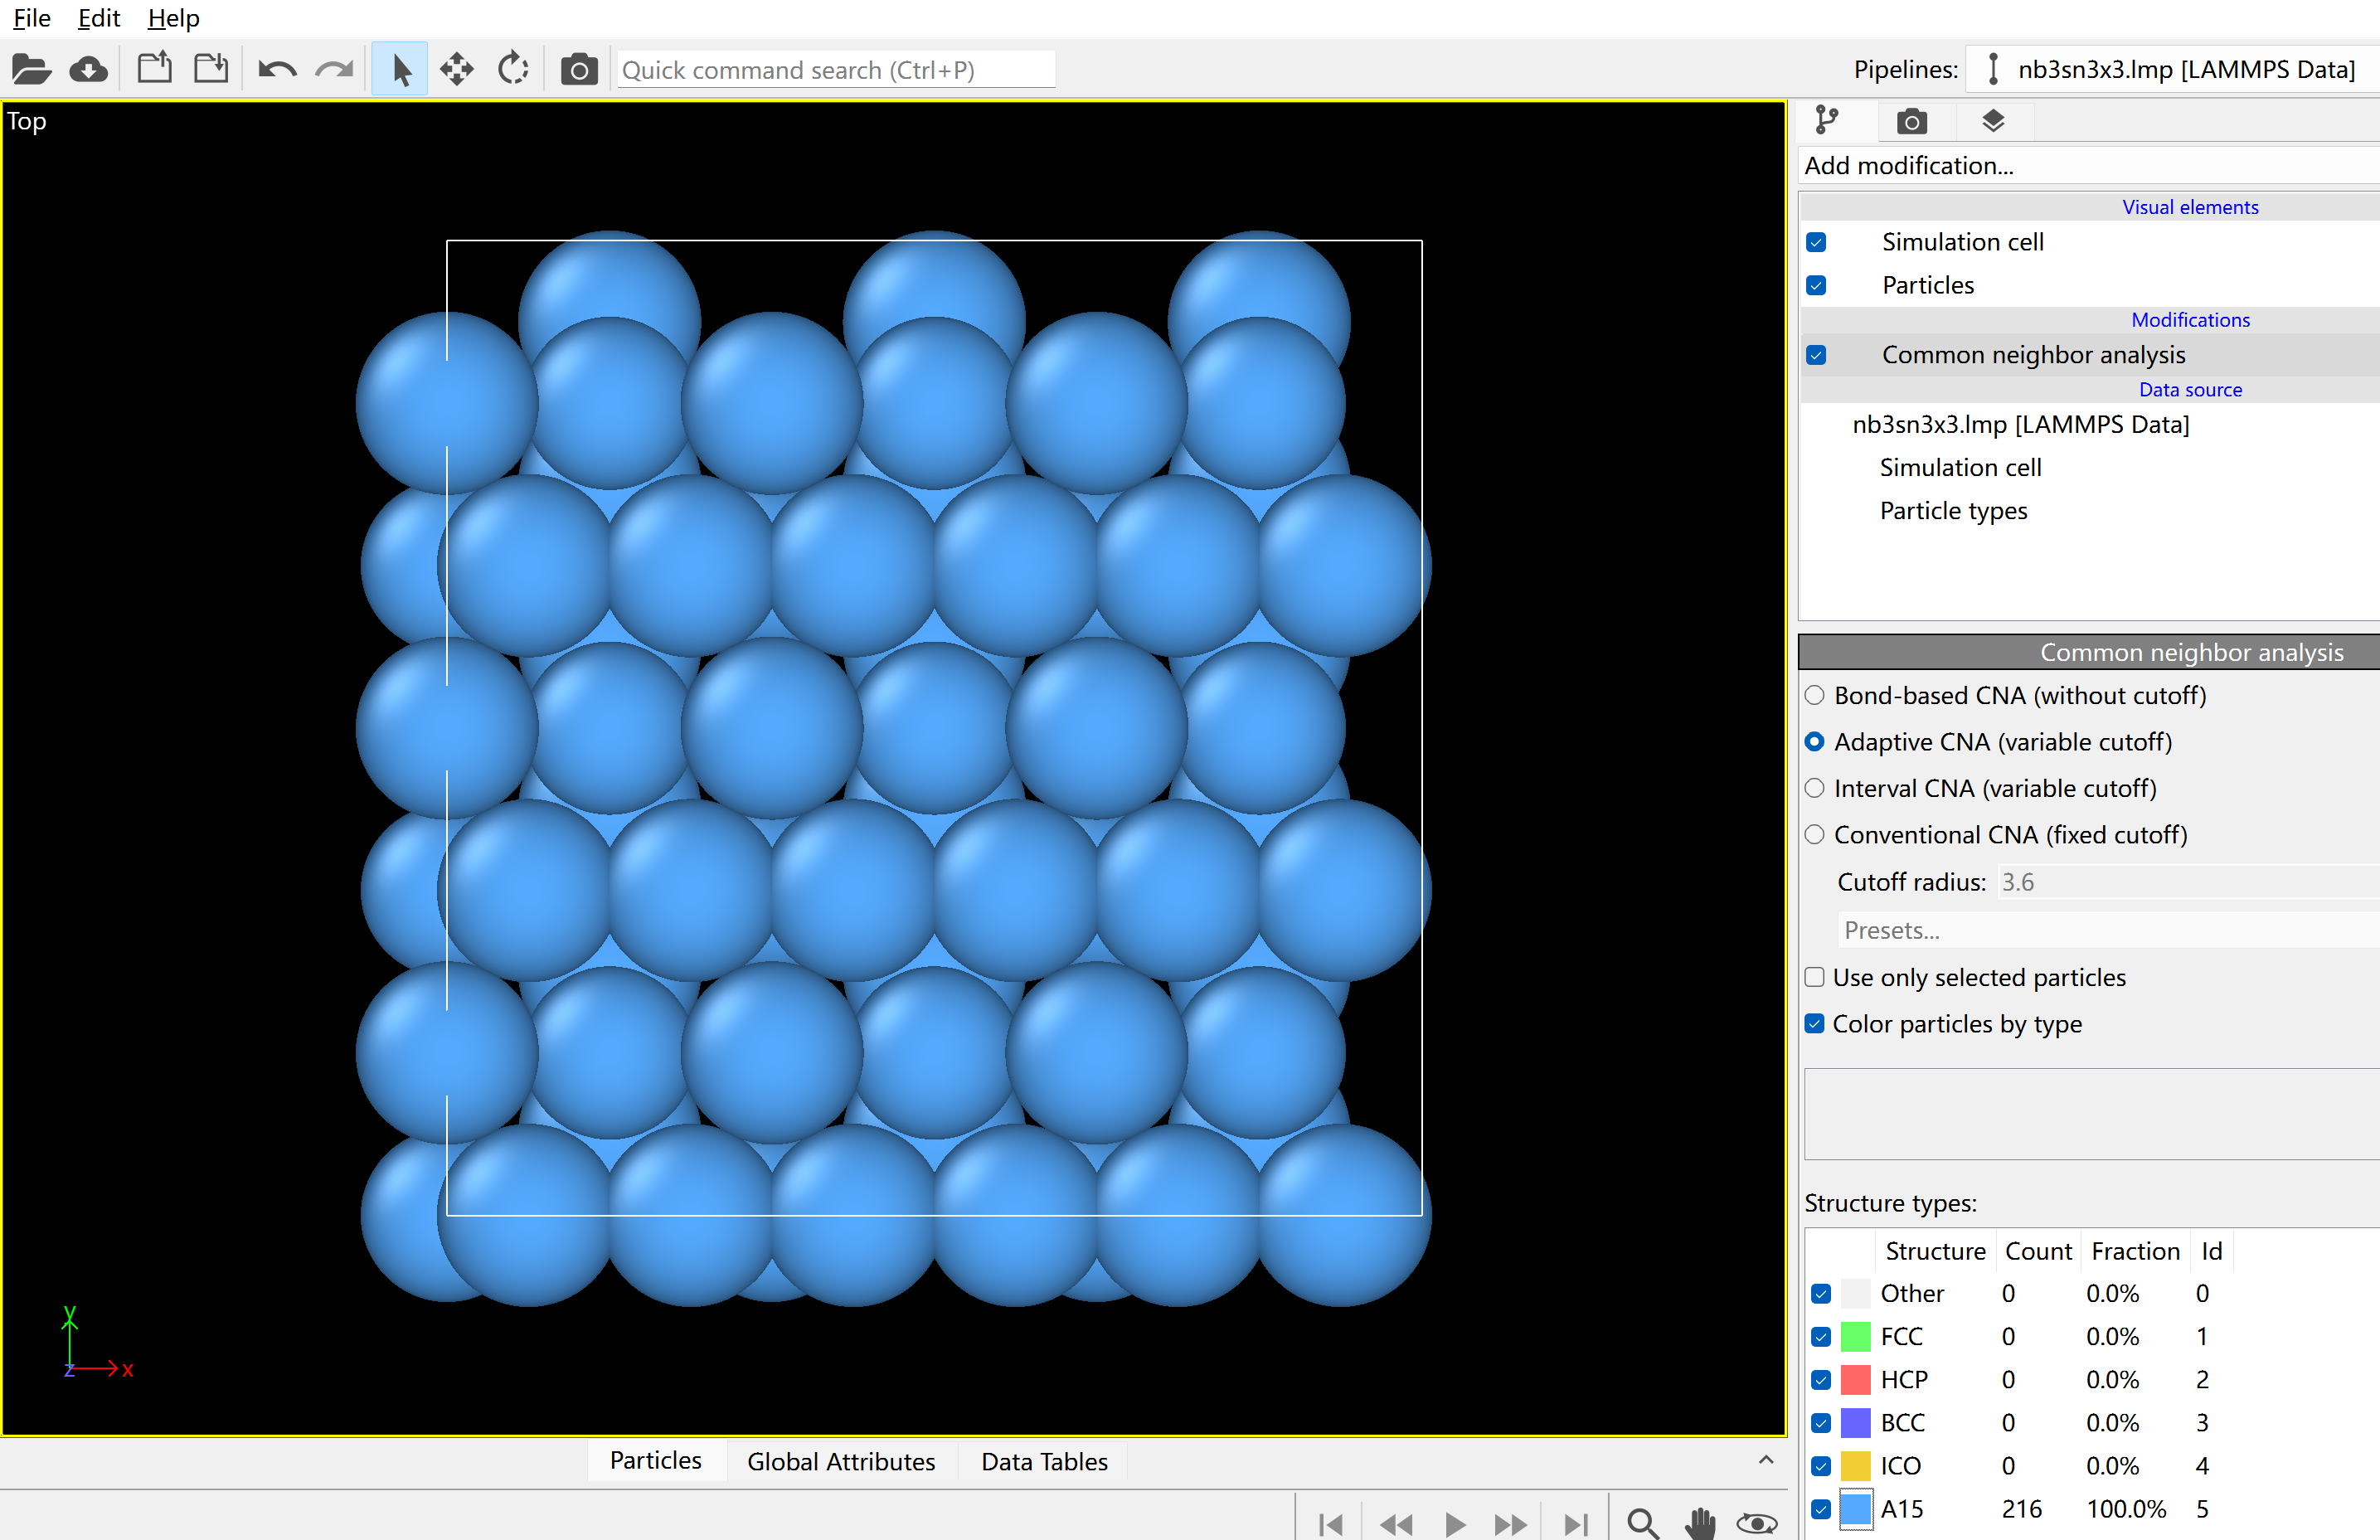Image resolution: width=2380 pixels, height=1540 pixels.
Task: Switch to the Global Attributes tab
Action: 840,1461
